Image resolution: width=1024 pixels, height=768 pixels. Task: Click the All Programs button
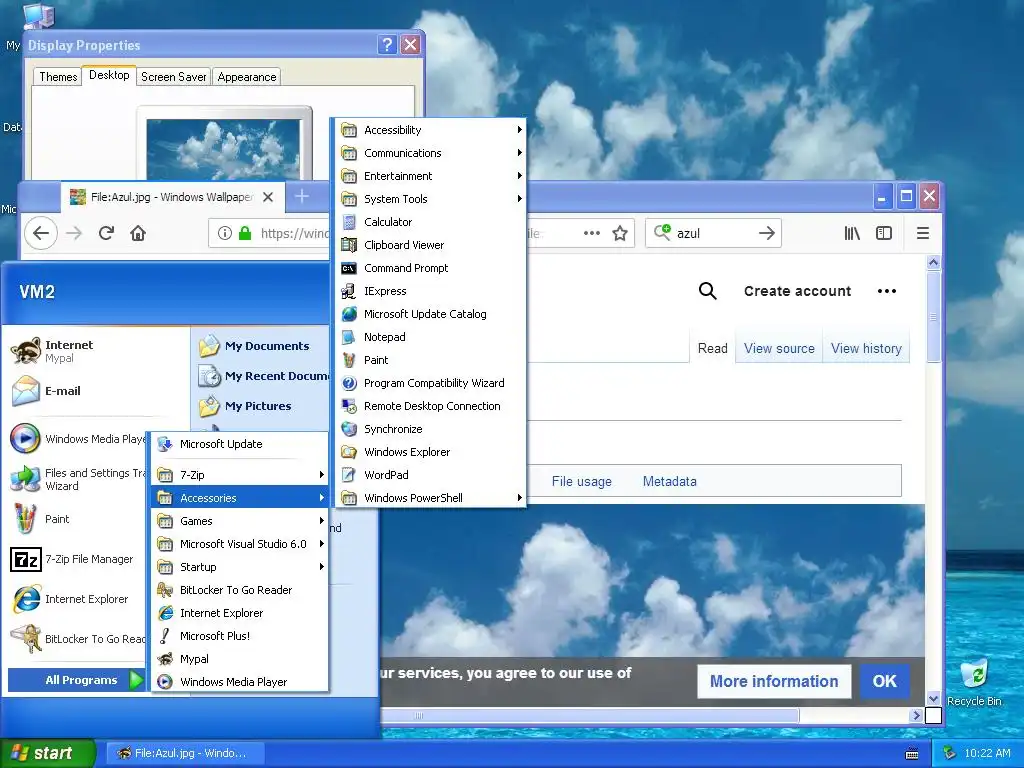pyautogui.click(x=76, y=680)
